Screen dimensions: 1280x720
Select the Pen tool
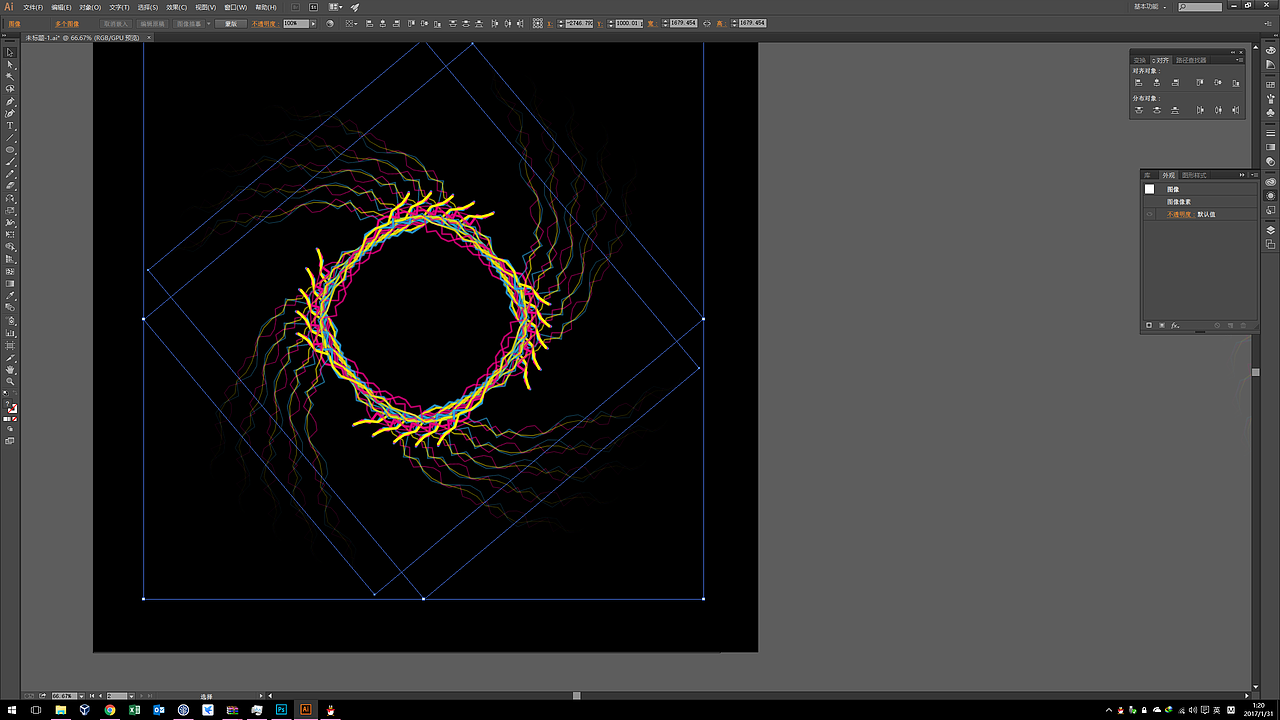10,101
